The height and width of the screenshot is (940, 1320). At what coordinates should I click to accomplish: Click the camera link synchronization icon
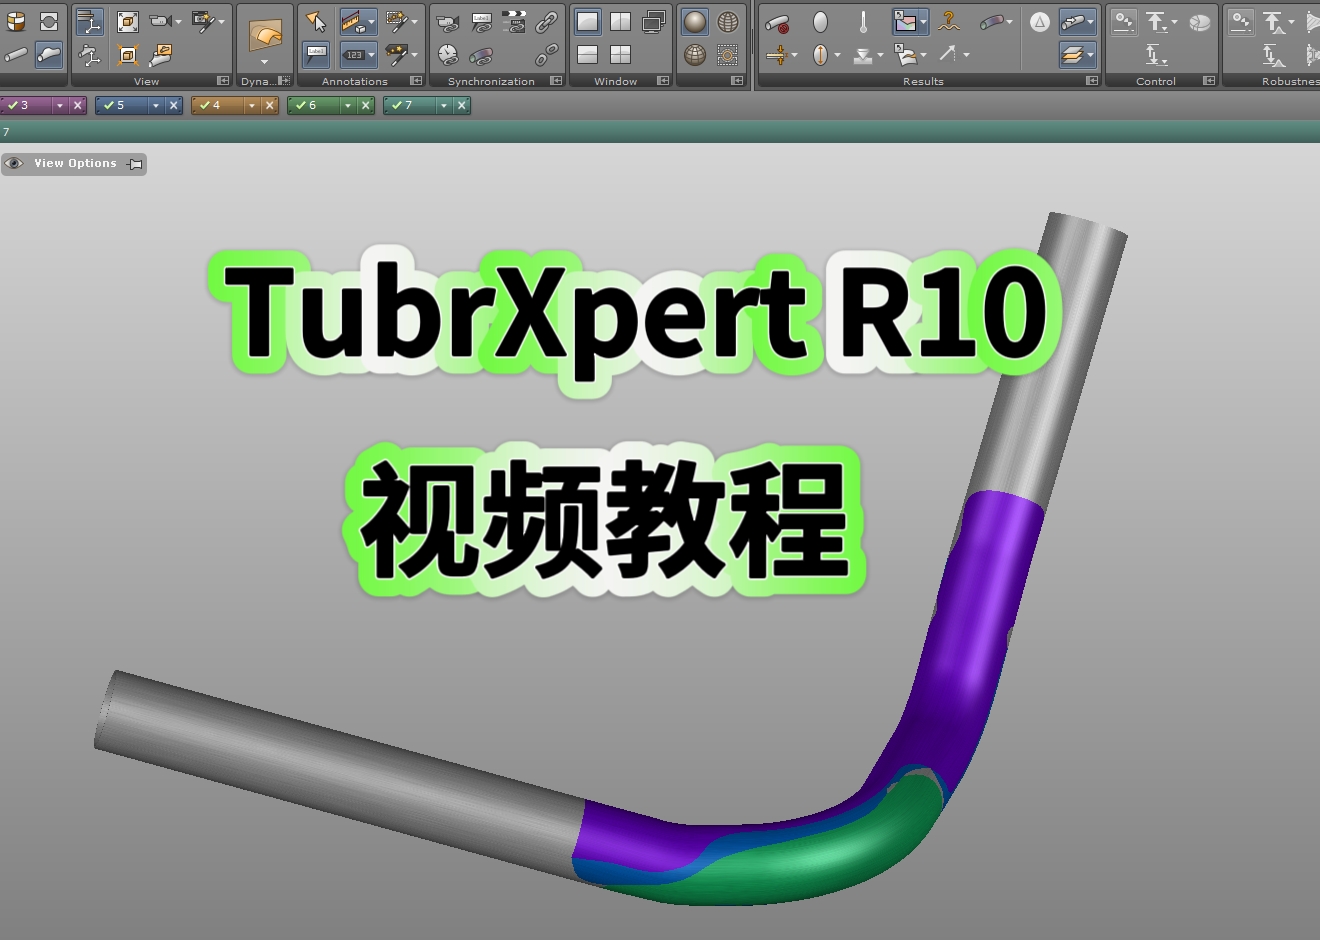point(448,21)
